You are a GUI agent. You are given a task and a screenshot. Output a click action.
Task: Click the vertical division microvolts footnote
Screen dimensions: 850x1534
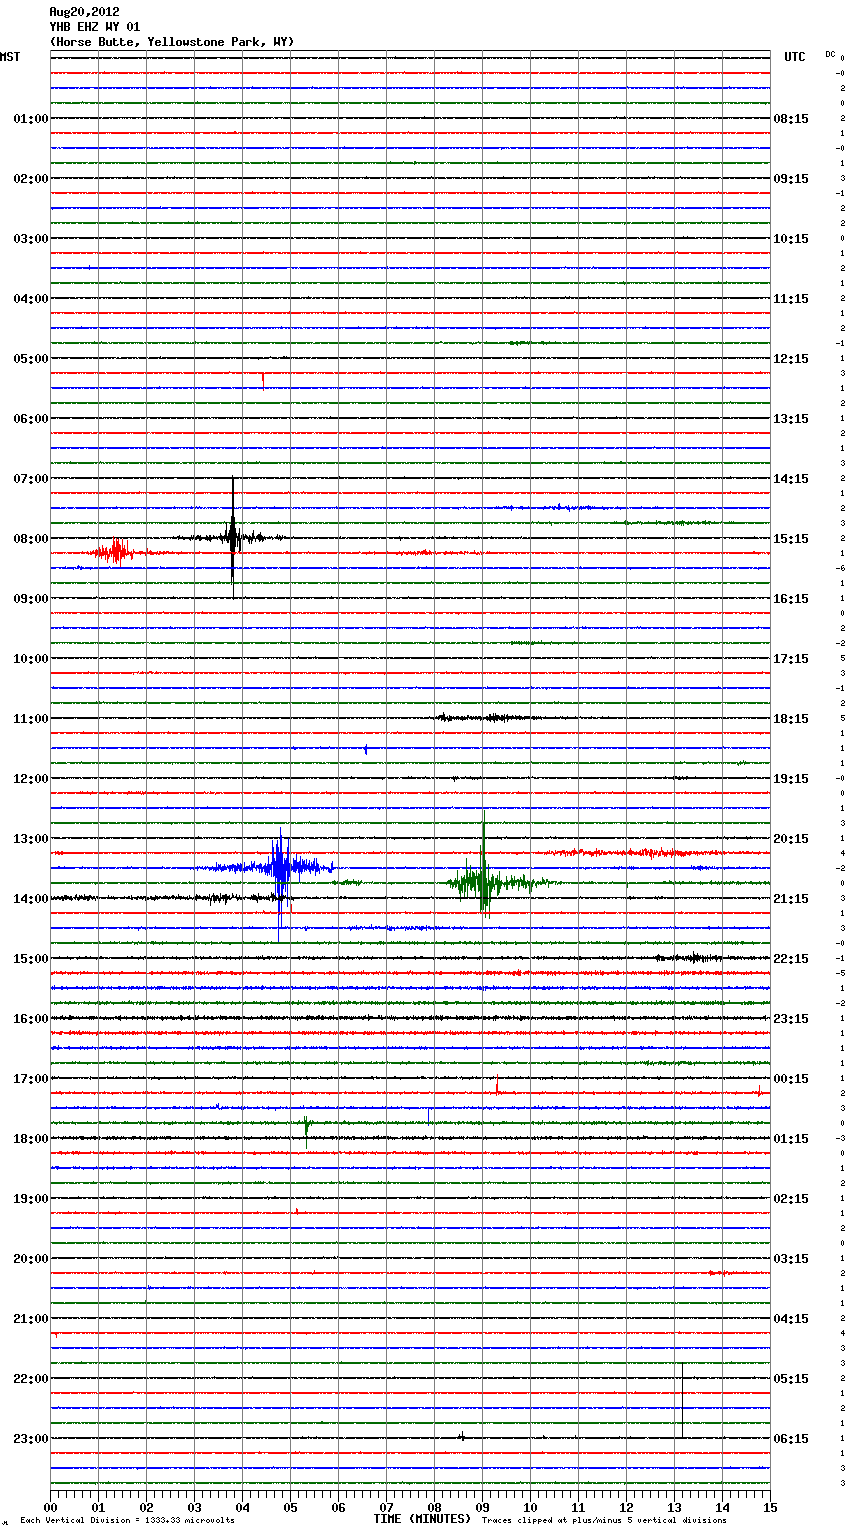[x=127, y=1521]
